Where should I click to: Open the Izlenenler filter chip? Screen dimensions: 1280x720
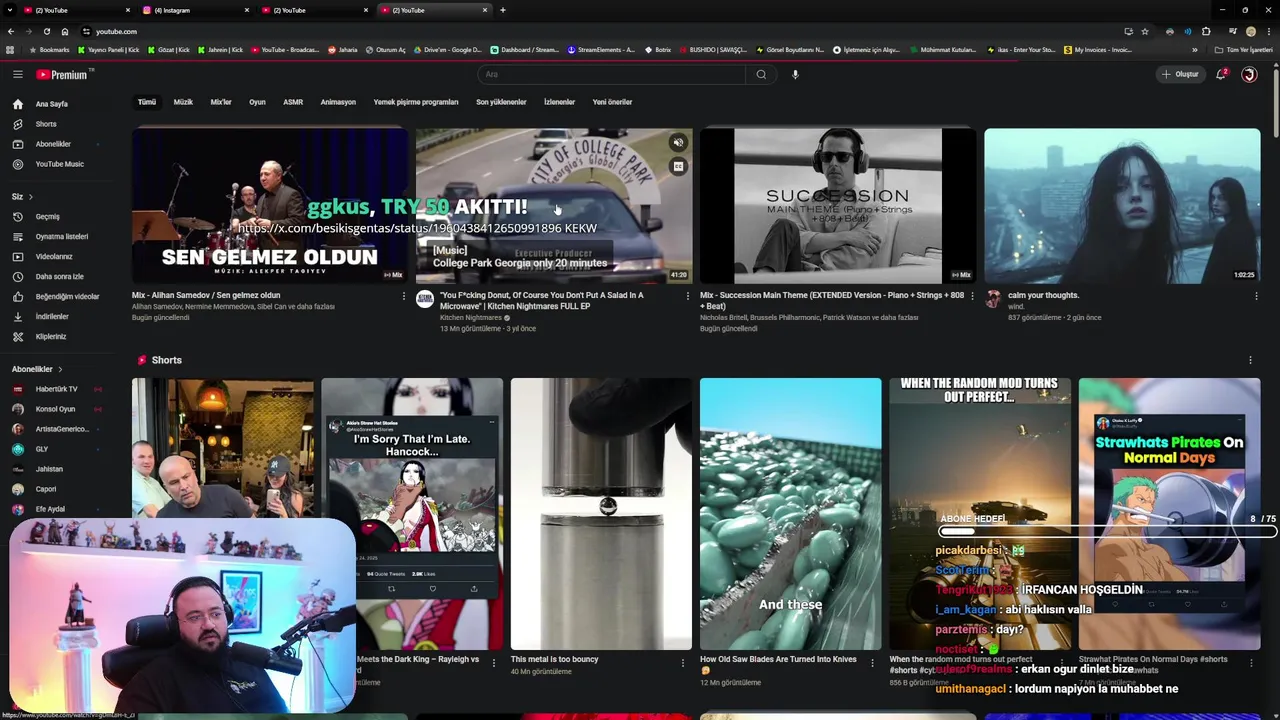pos(559,102)
